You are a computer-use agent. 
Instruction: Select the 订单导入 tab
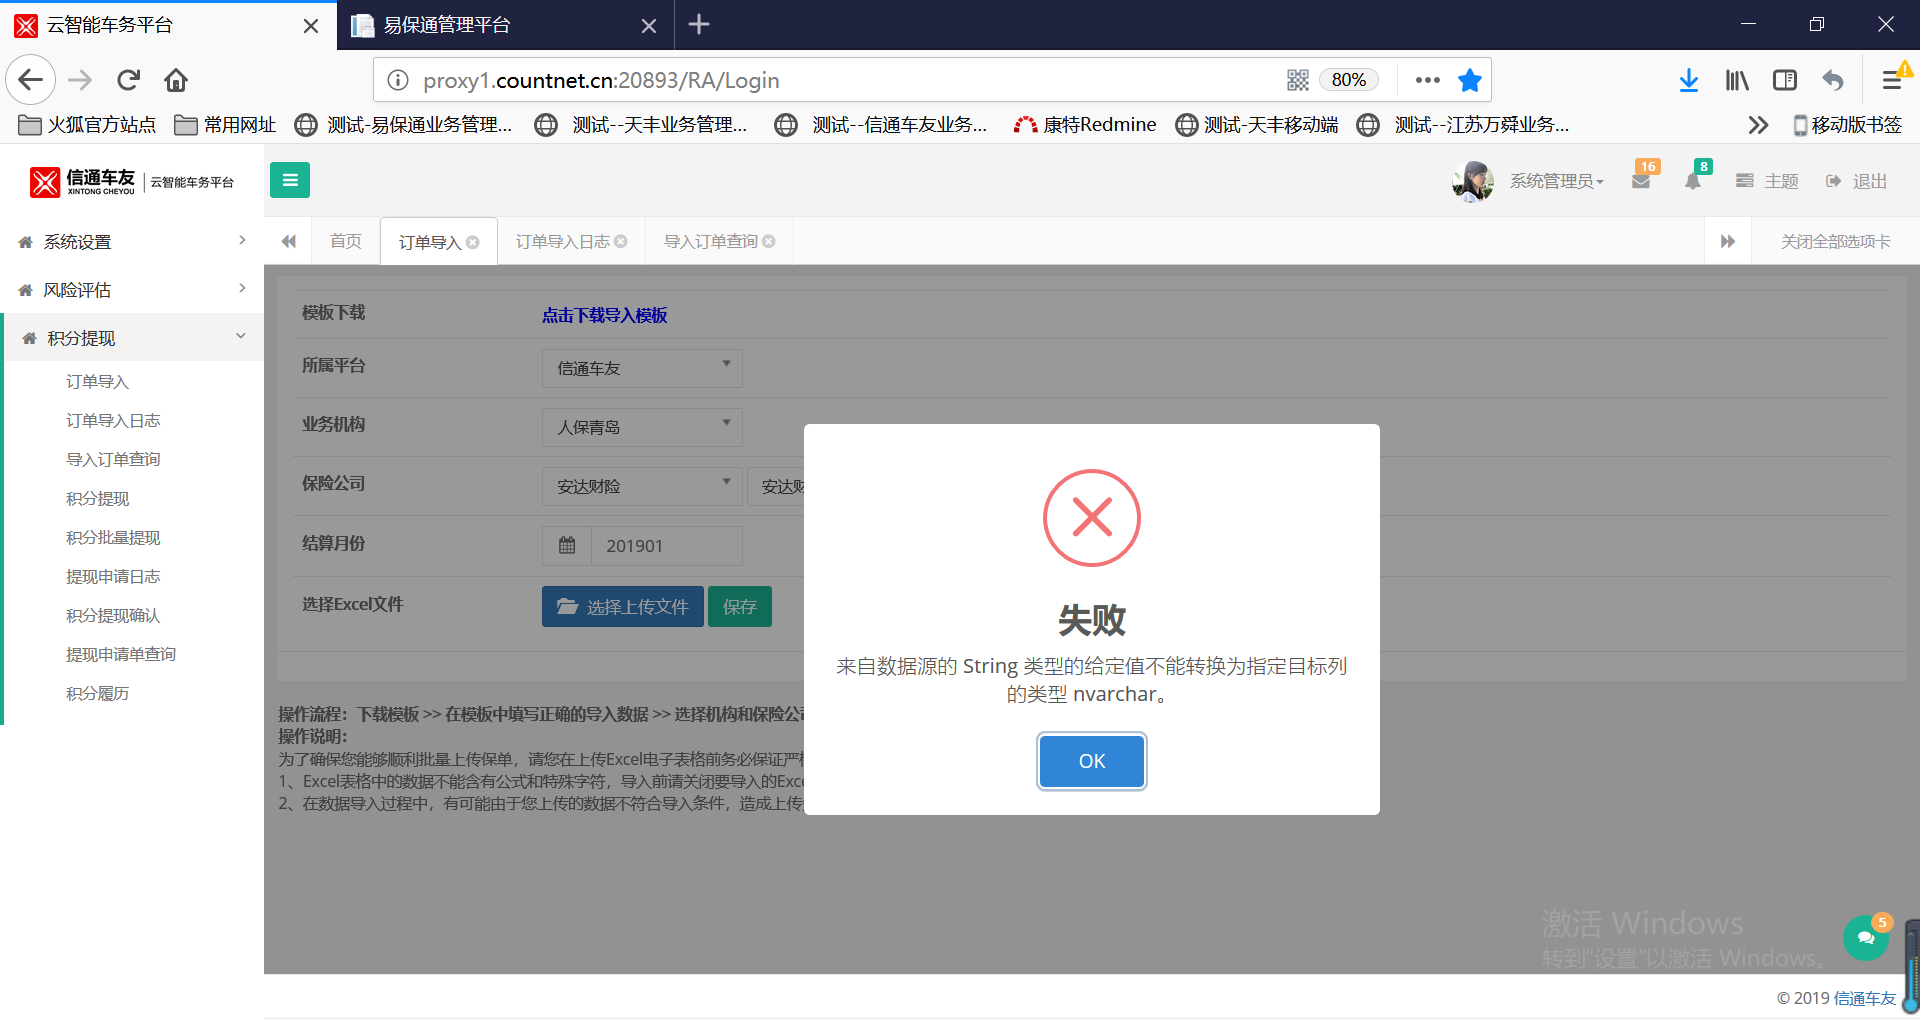[x=430, y=242]
